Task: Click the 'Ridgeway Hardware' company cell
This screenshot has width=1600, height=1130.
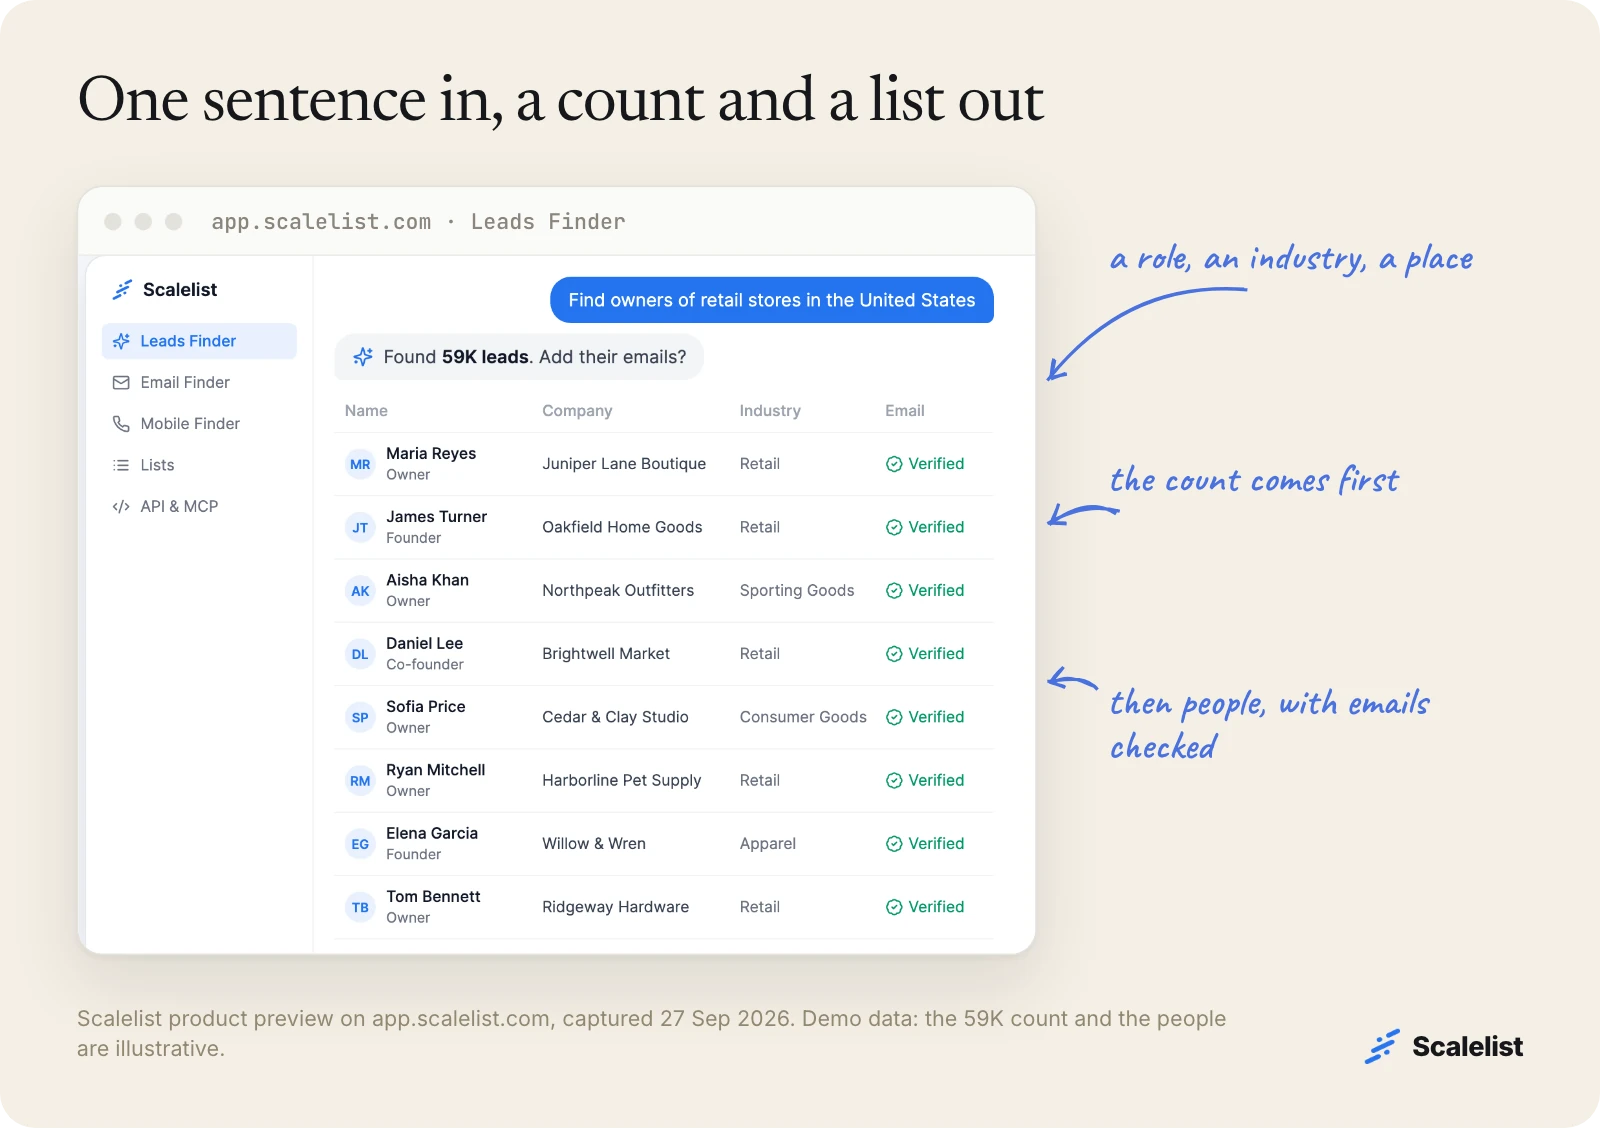Action: coord(616,907)
